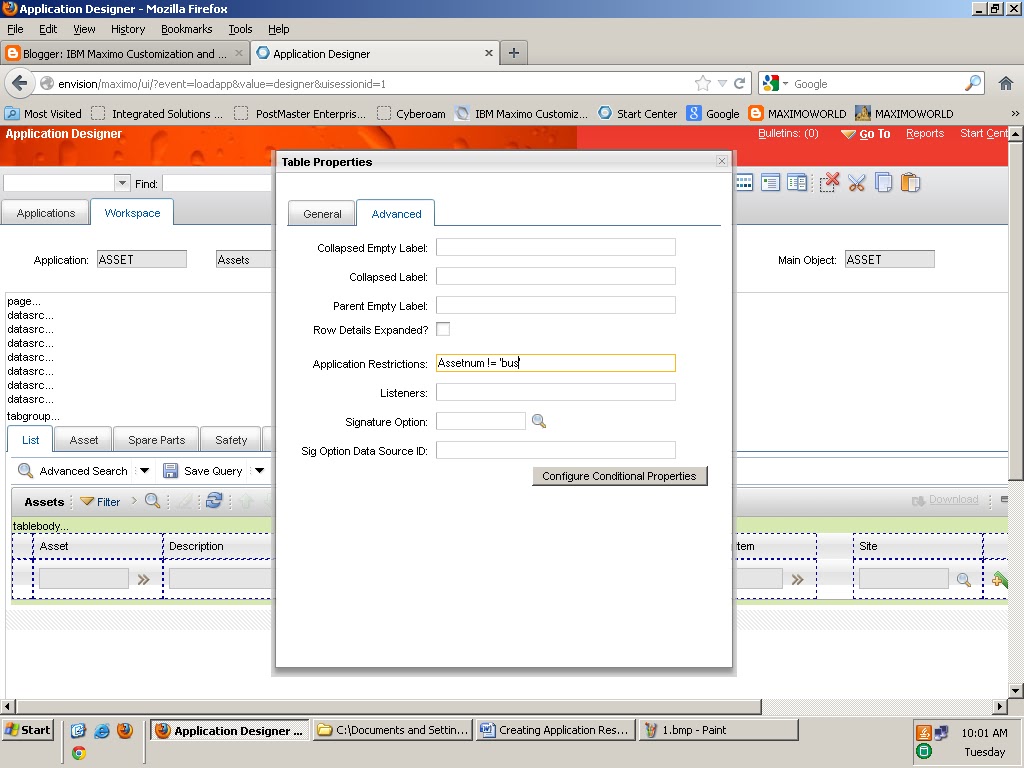Click the Configure Conditional Properties button
This screenshot has width=1024, height=768.
coord(619,476)
